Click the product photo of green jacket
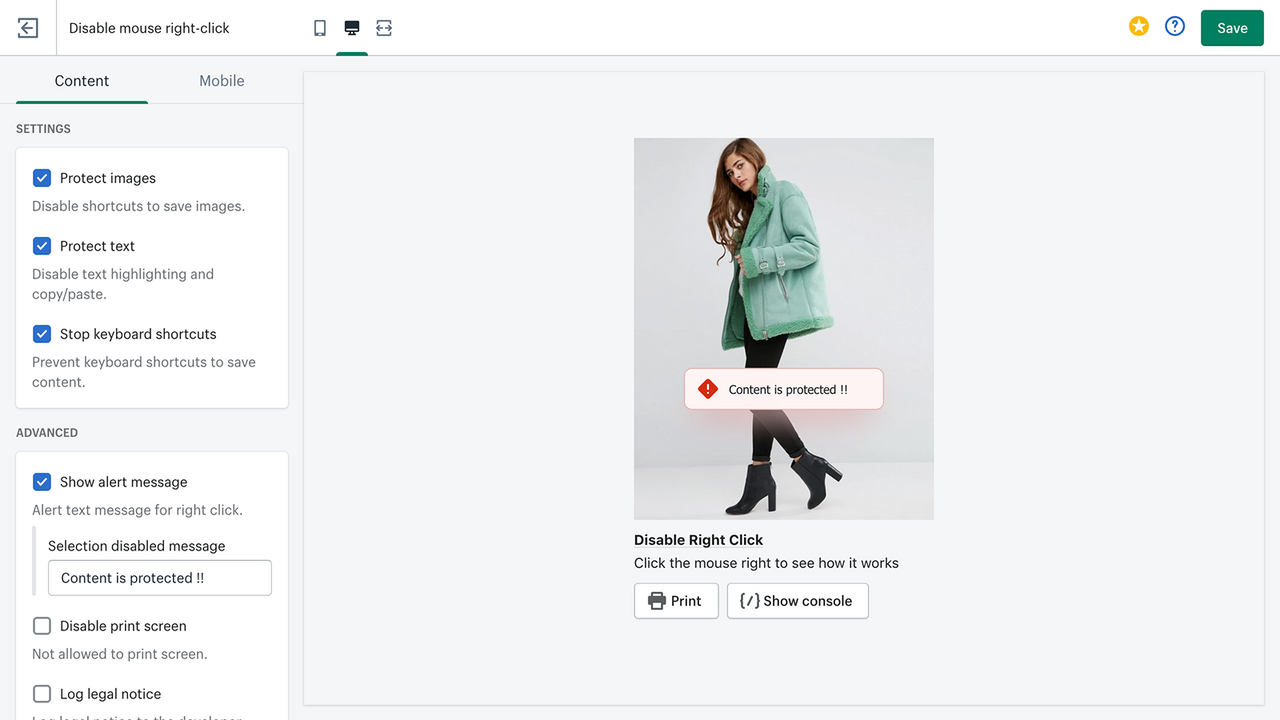The image size is (1280, 720). coord(784,329)
